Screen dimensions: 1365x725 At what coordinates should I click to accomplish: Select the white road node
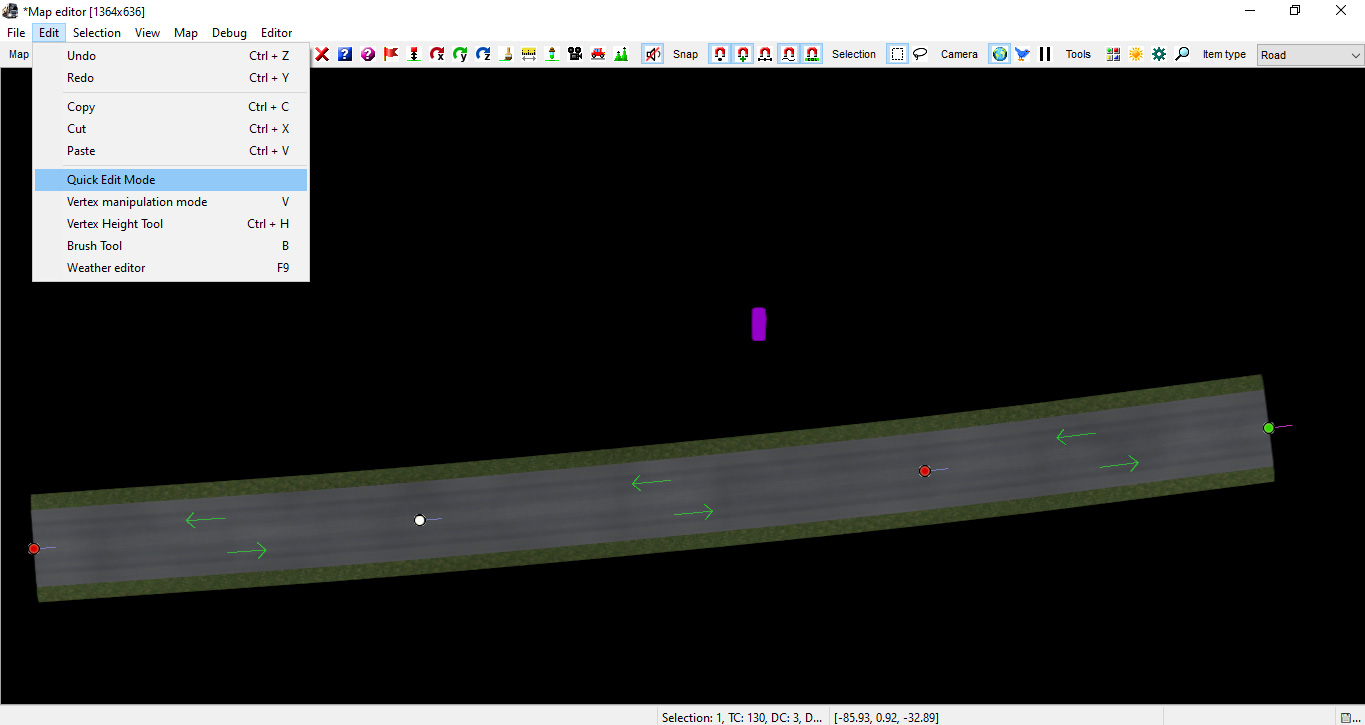(420, 520)
